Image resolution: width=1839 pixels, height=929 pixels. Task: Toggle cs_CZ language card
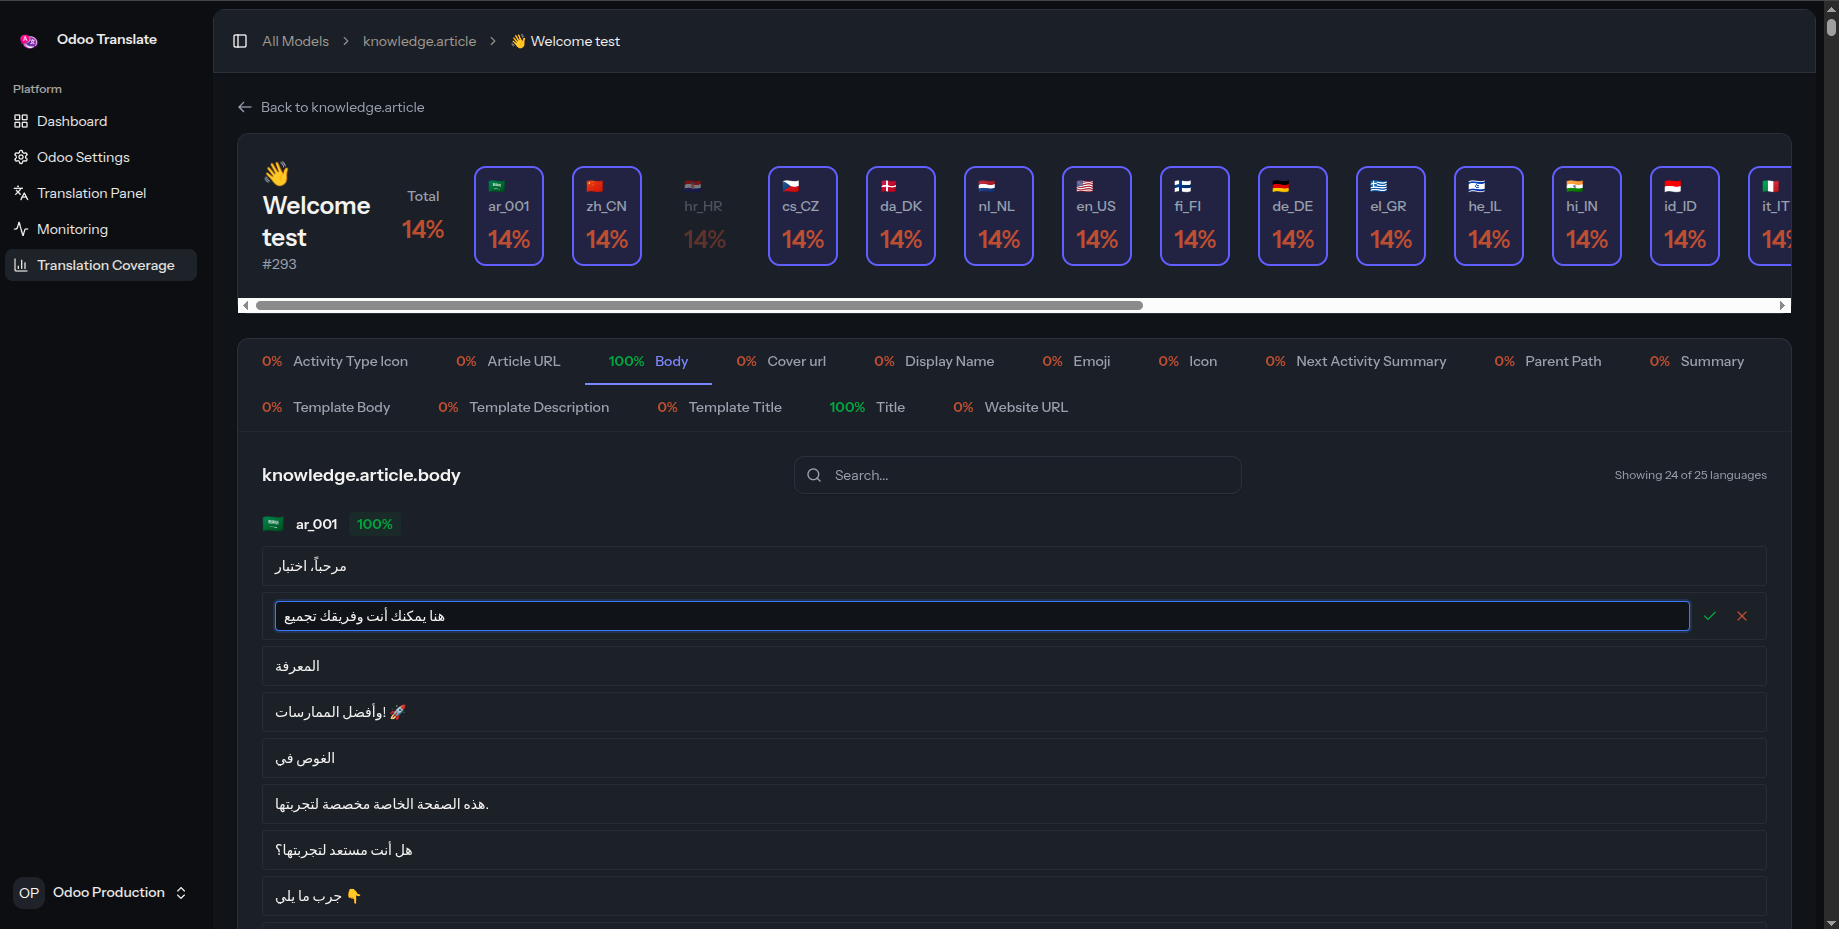[x=803, y=216]
